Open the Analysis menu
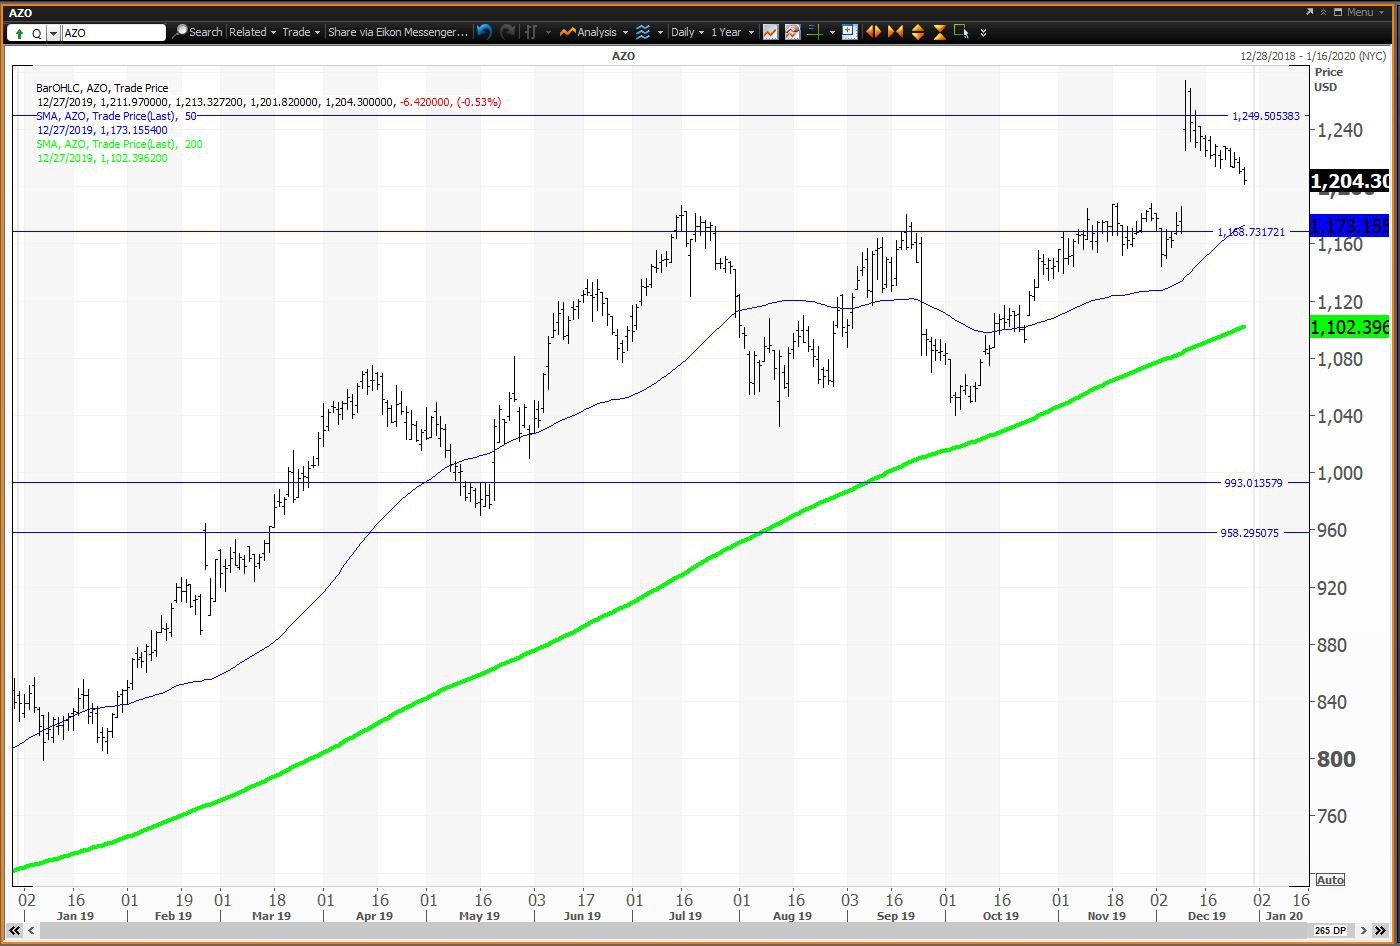Image resolution: width=1400 pixels, height=946 pixels. (x=594, y=32)
